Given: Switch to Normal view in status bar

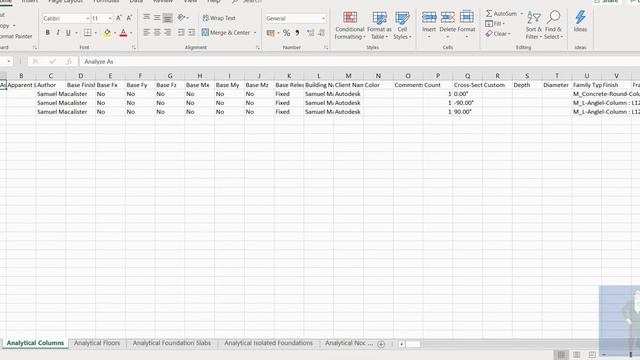Looking at the screenshot, I should click(561, 355).
